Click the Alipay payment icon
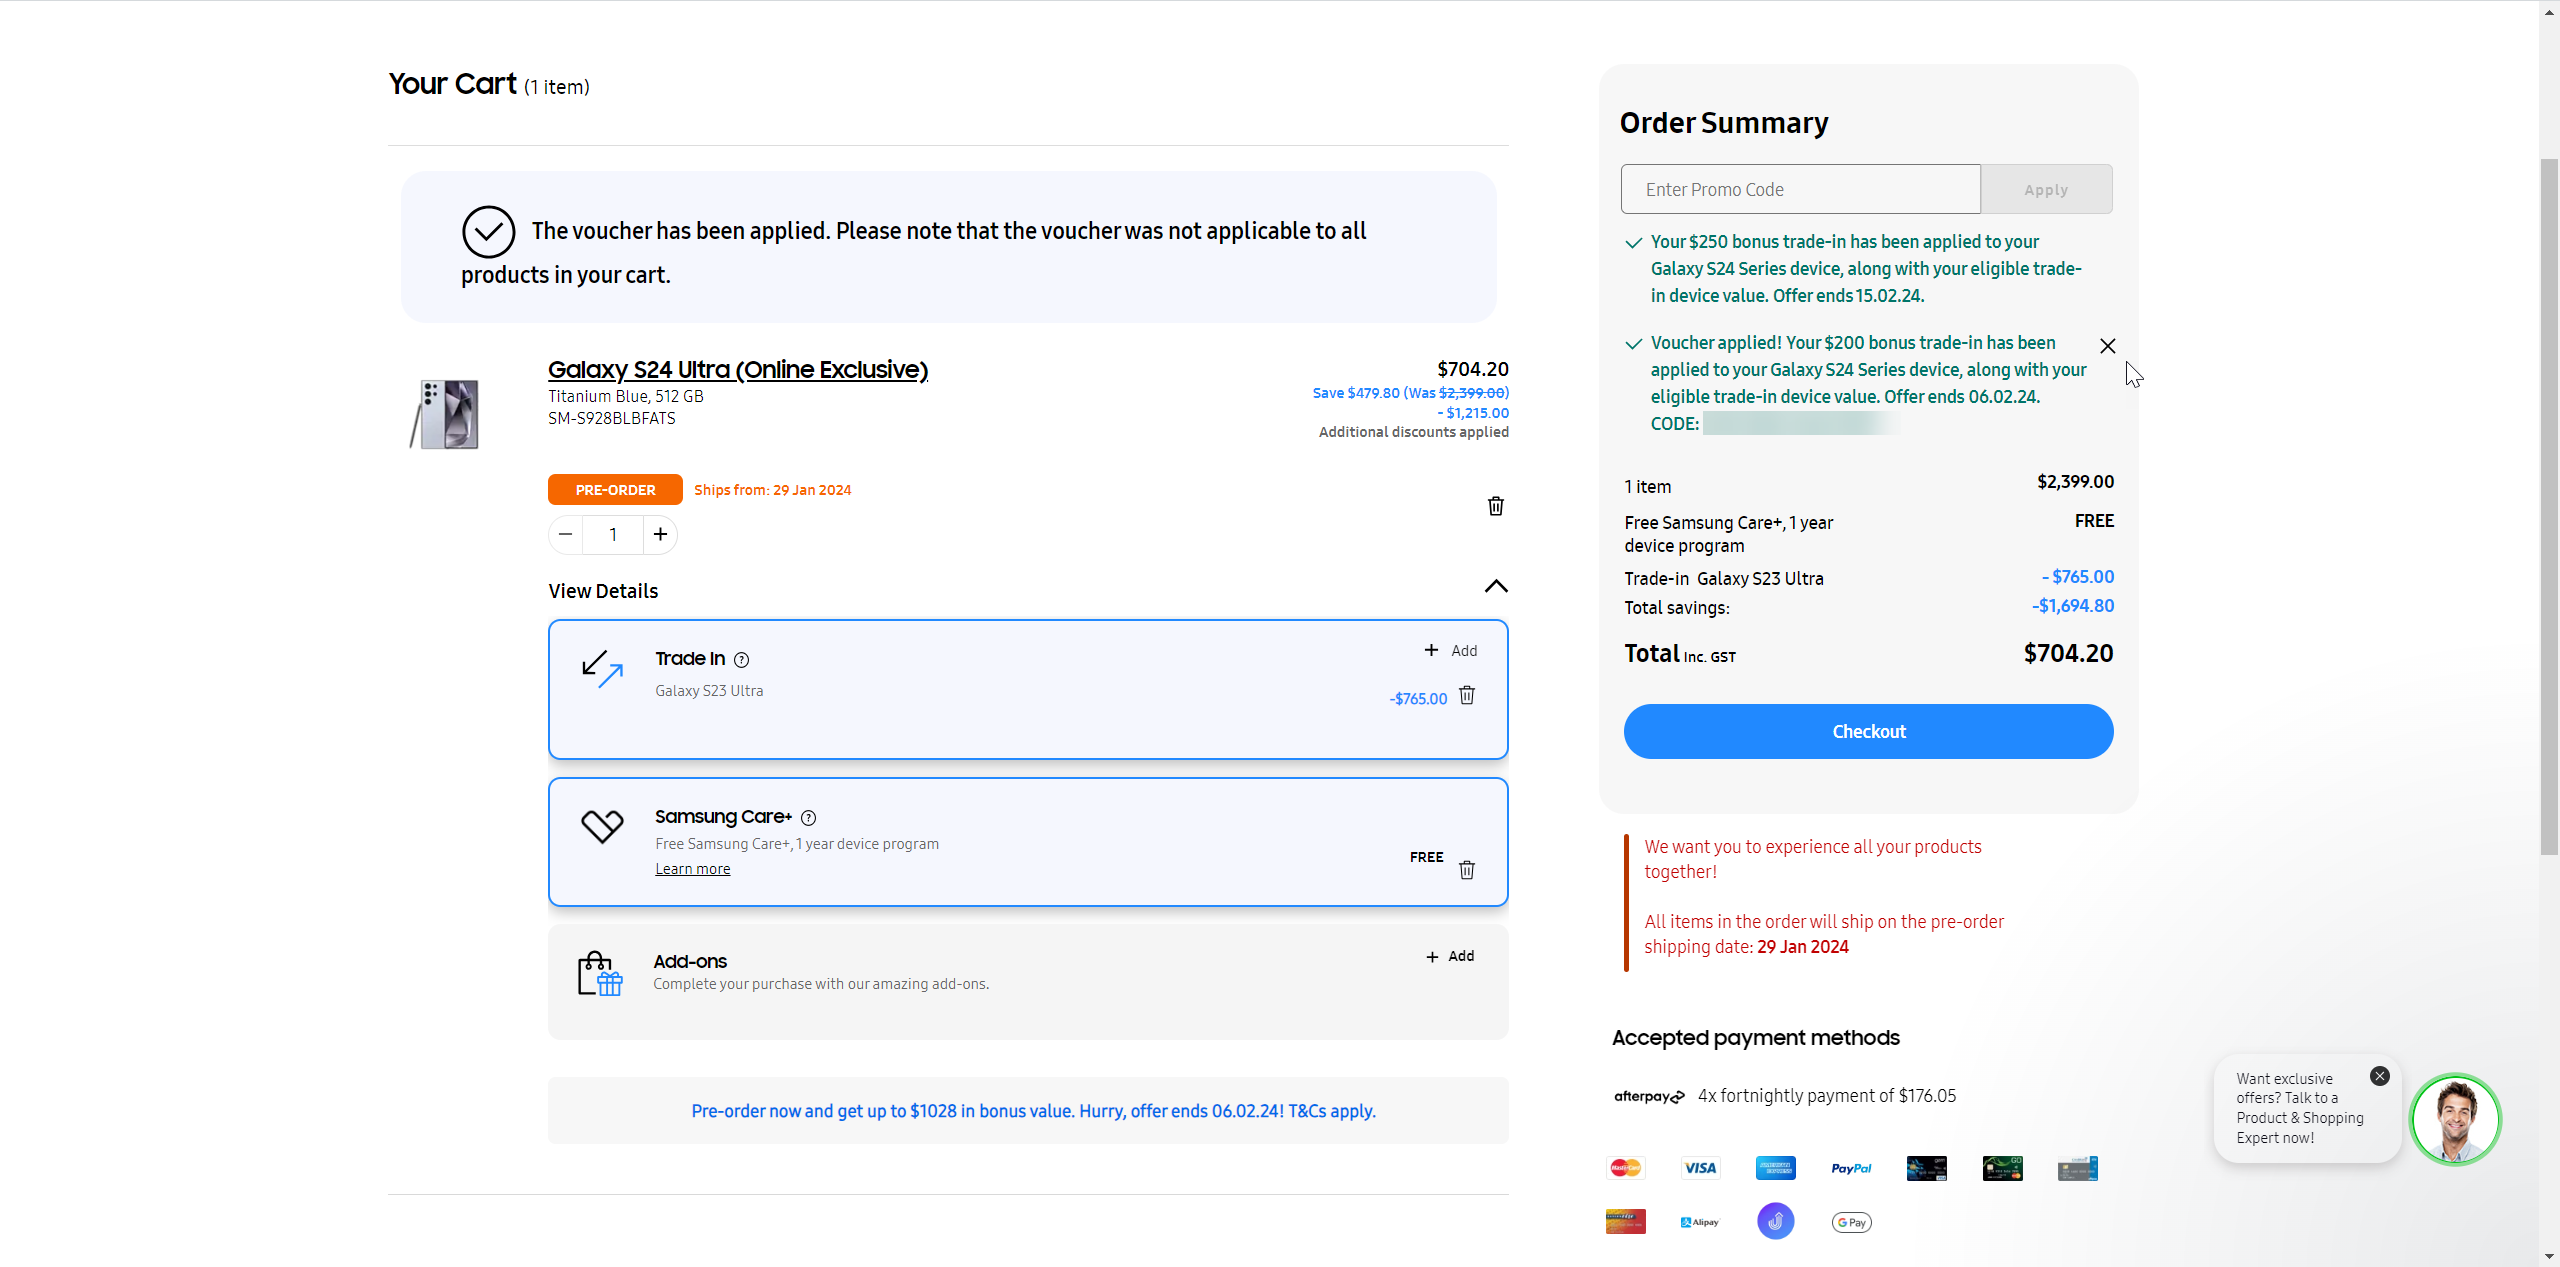Viewport: 2560px width, 1267px height. pyautogui.click(x=1700, y=1222)
